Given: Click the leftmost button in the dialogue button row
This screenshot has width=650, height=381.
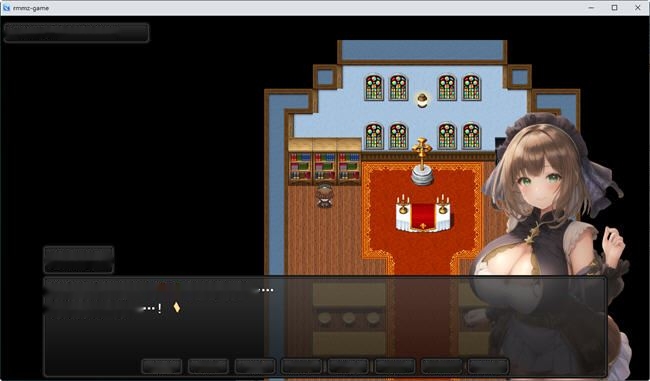Looking at the screenshot, I should pos(162,366).
